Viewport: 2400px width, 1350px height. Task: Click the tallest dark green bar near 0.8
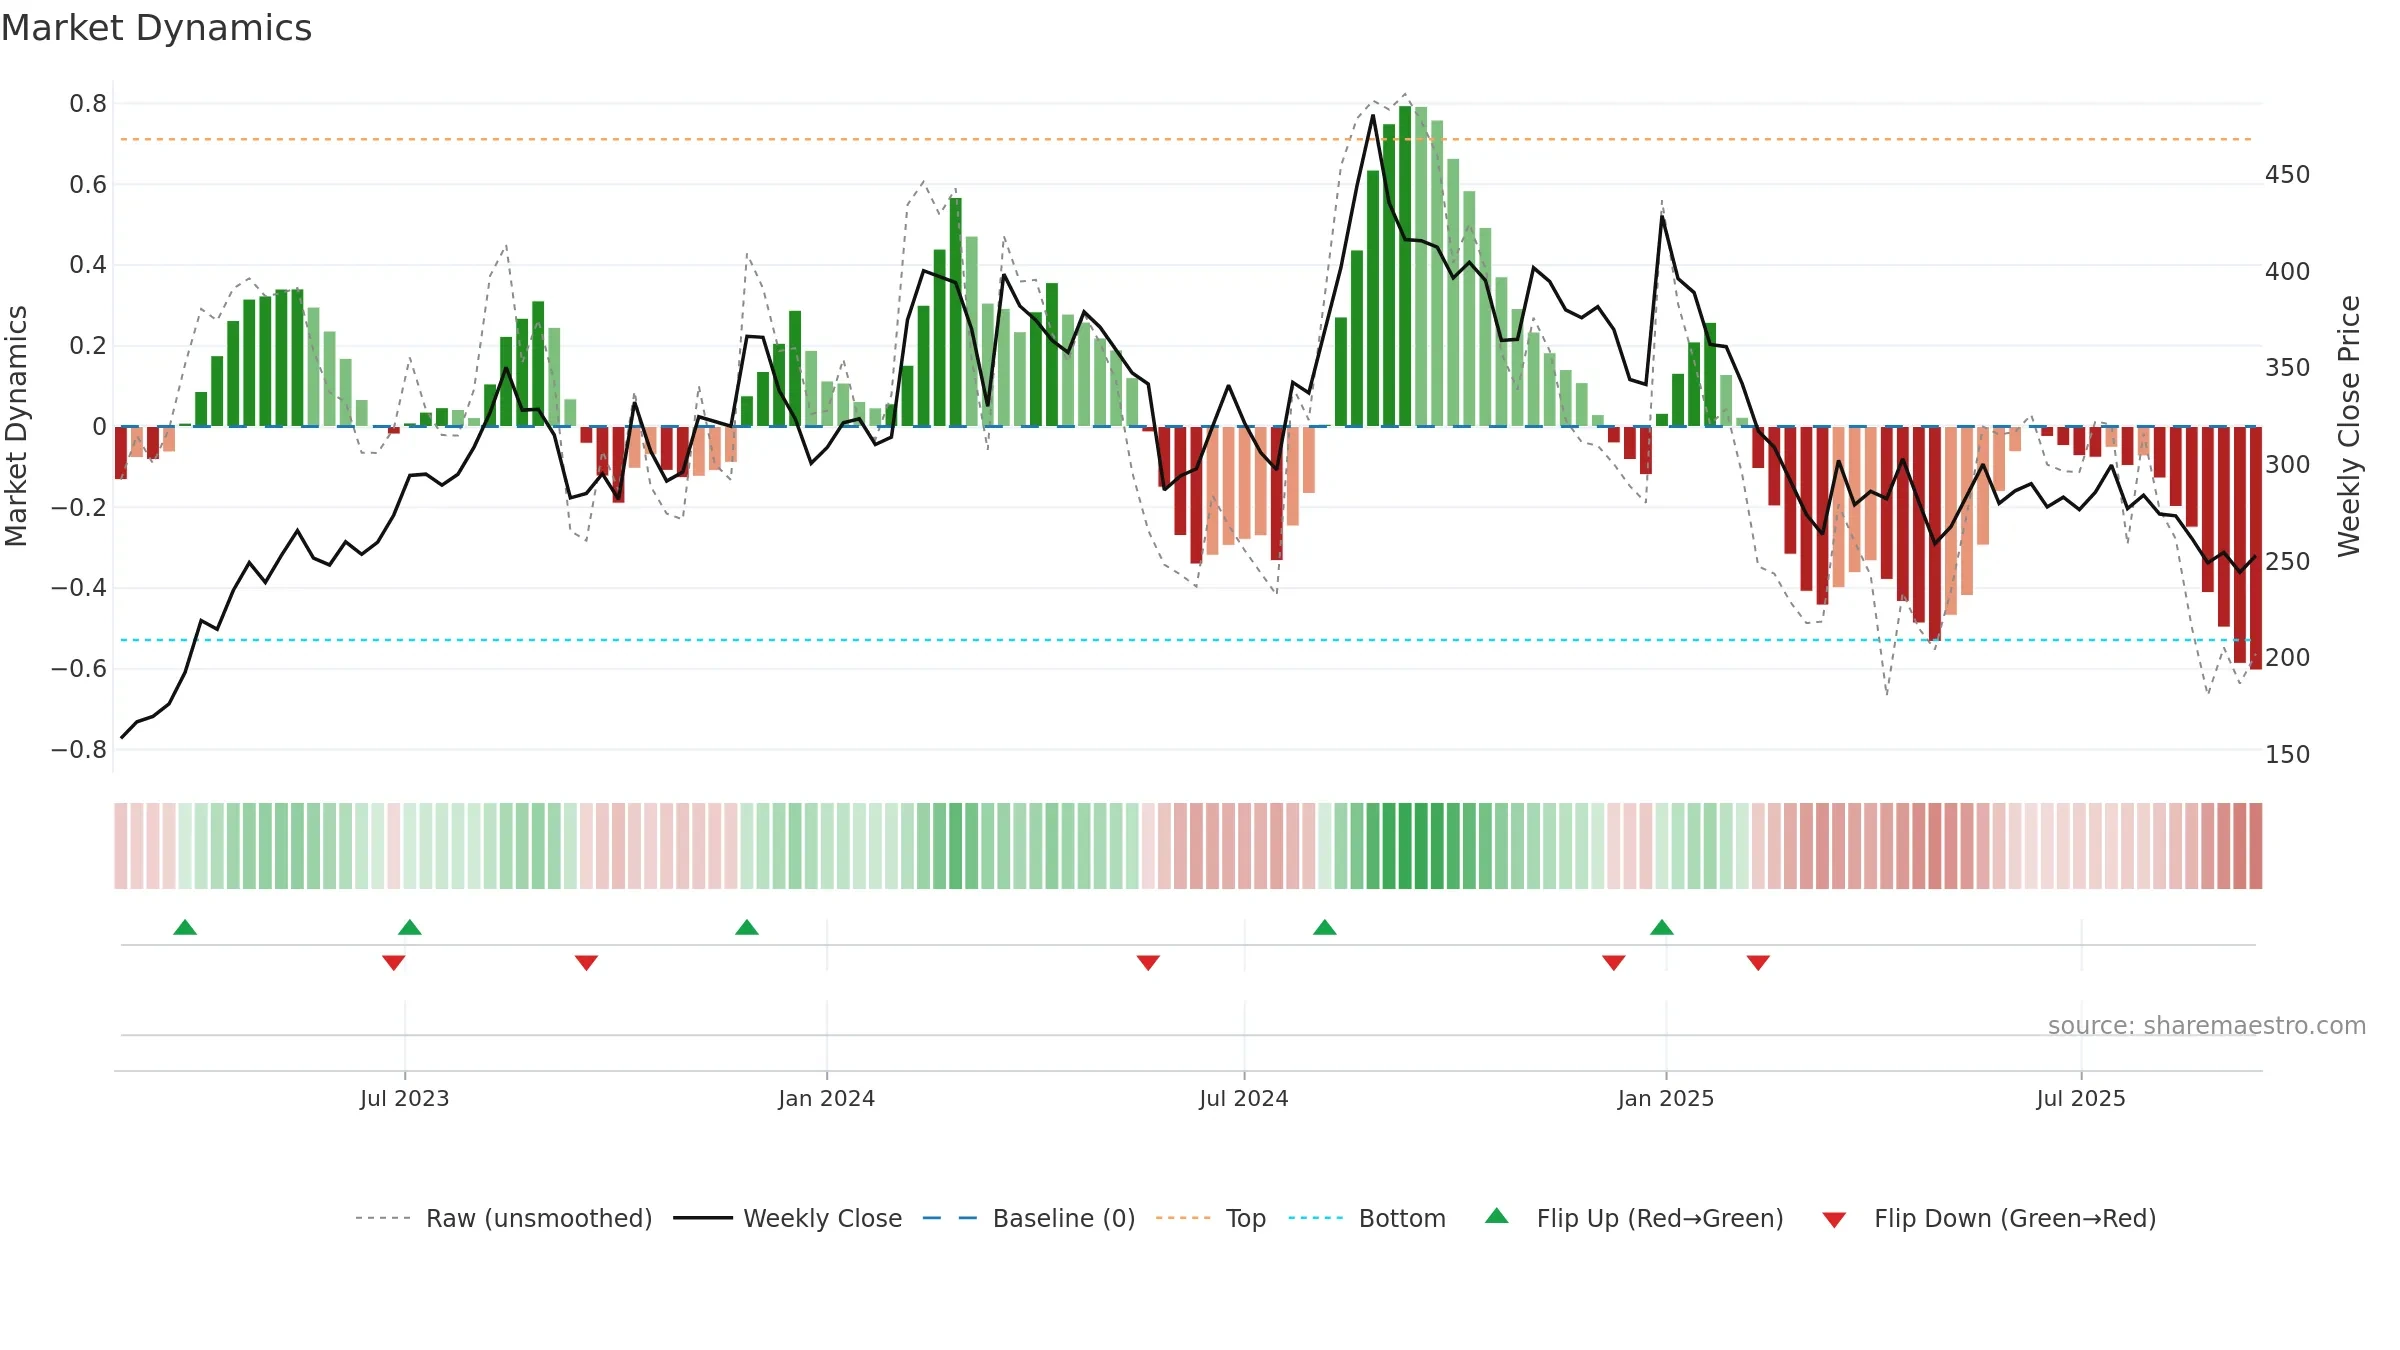tap(1405, 266)
